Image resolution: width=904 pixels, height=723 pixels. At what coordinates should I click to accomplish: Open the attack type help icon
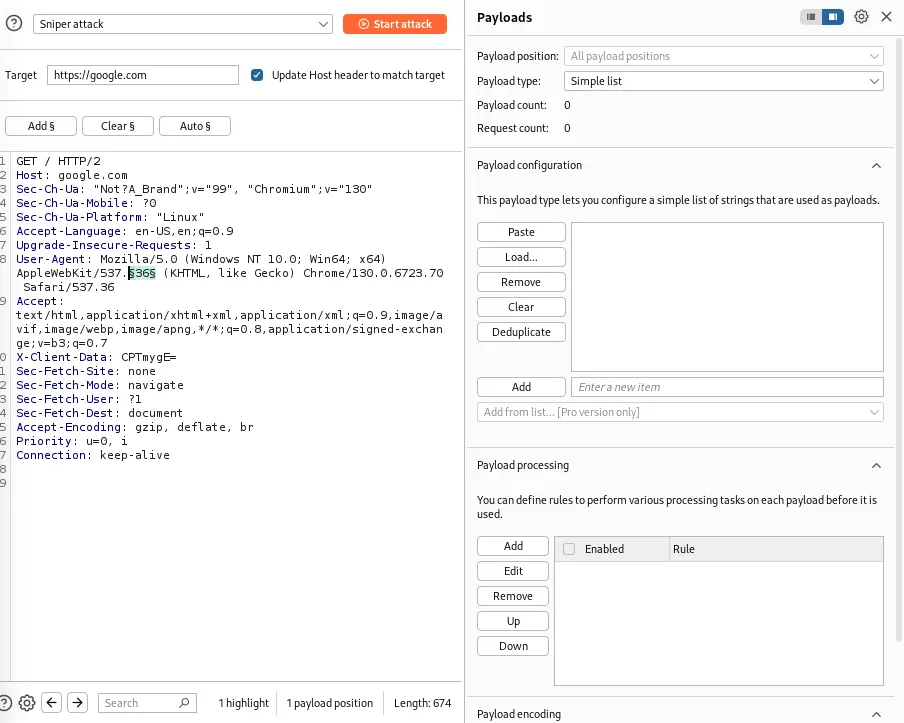14,24
